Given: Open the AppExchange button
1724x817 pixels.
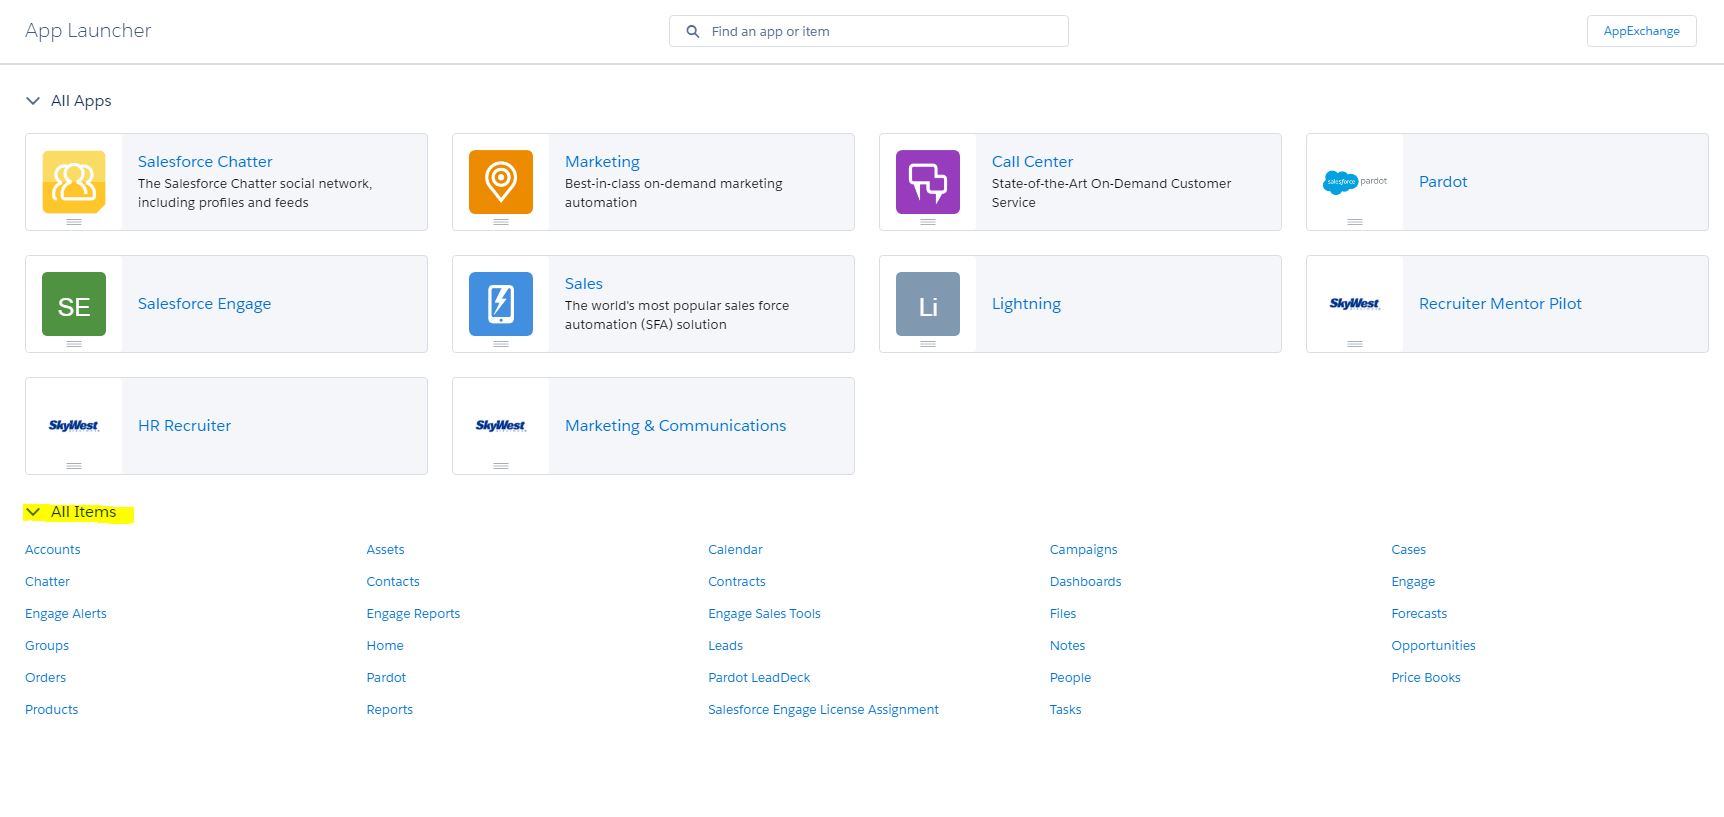Looking at the screenshot, I should (1641, 31).
